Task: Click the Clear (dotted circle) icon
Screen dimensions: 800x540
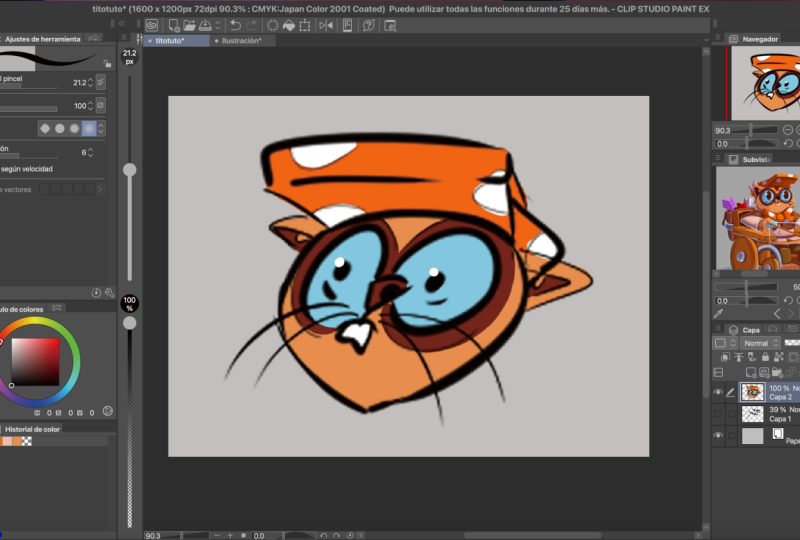Action: (x=273, y=26)
